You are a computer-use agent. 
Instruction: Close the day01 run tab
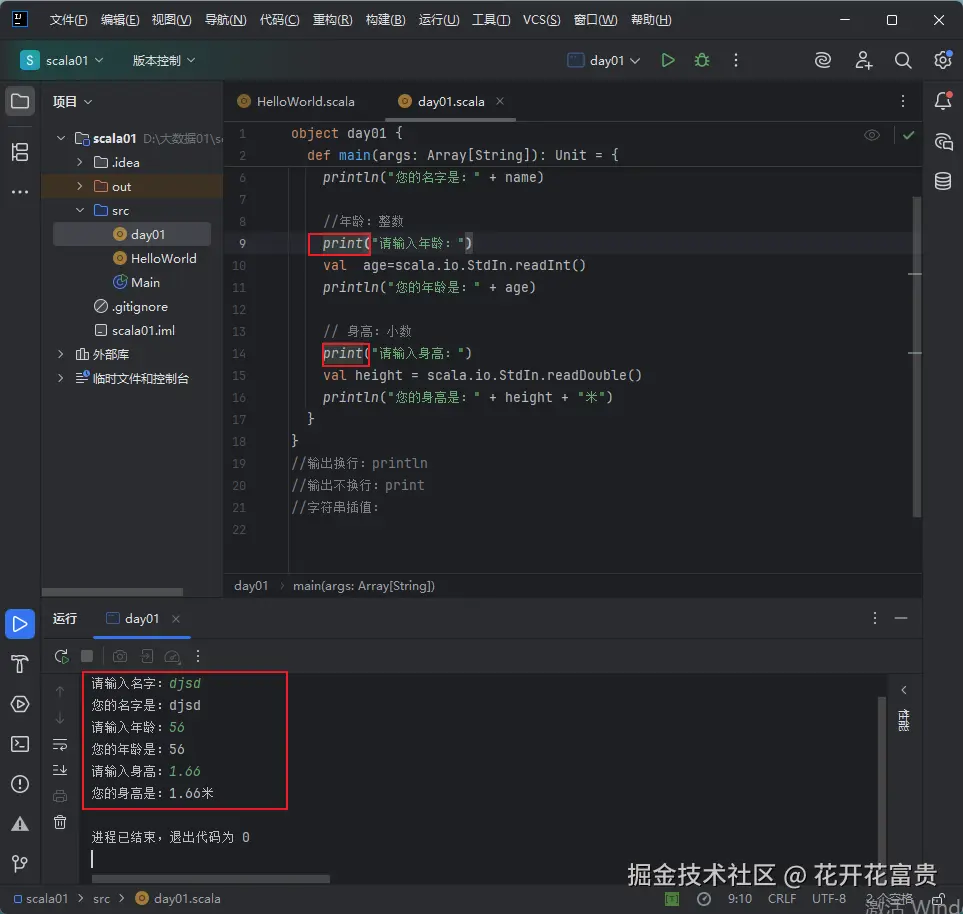(176, 619)
